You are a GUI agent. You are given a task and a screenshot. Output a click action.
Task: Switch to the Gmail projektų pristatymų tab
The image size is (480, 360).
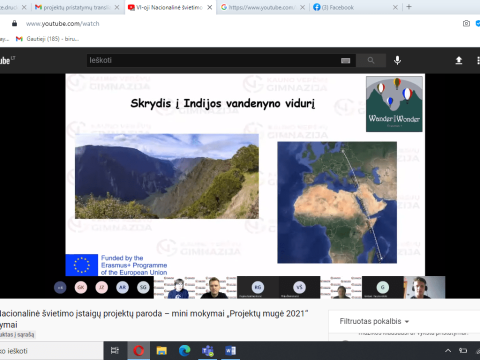click(73, 7)
